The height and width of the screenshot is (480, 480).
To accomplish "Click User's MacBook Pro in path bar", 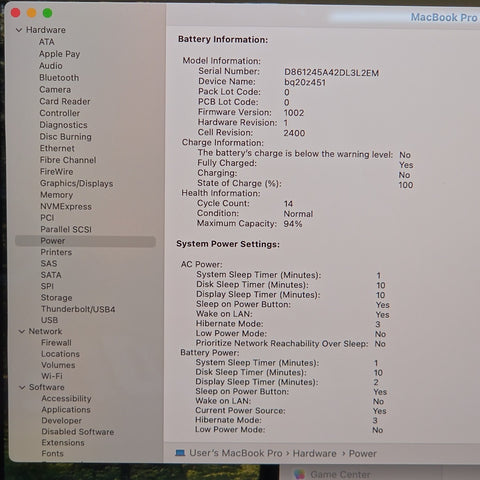I will pyautogui.click(x=236, y=453).
